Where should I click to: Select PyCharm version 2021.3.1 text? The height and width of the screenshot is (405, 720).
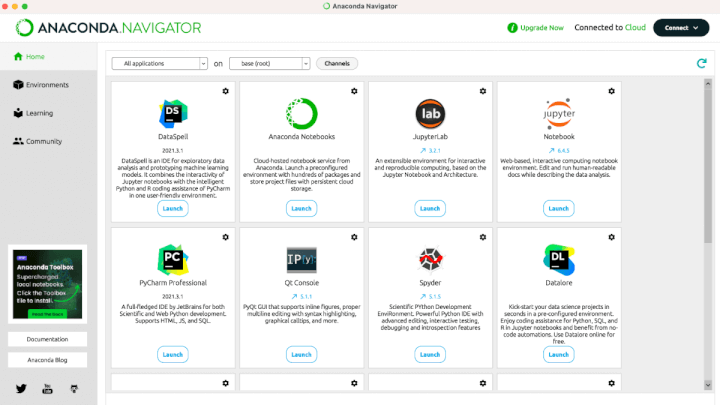pyautogui.click(x=173, y=297)
